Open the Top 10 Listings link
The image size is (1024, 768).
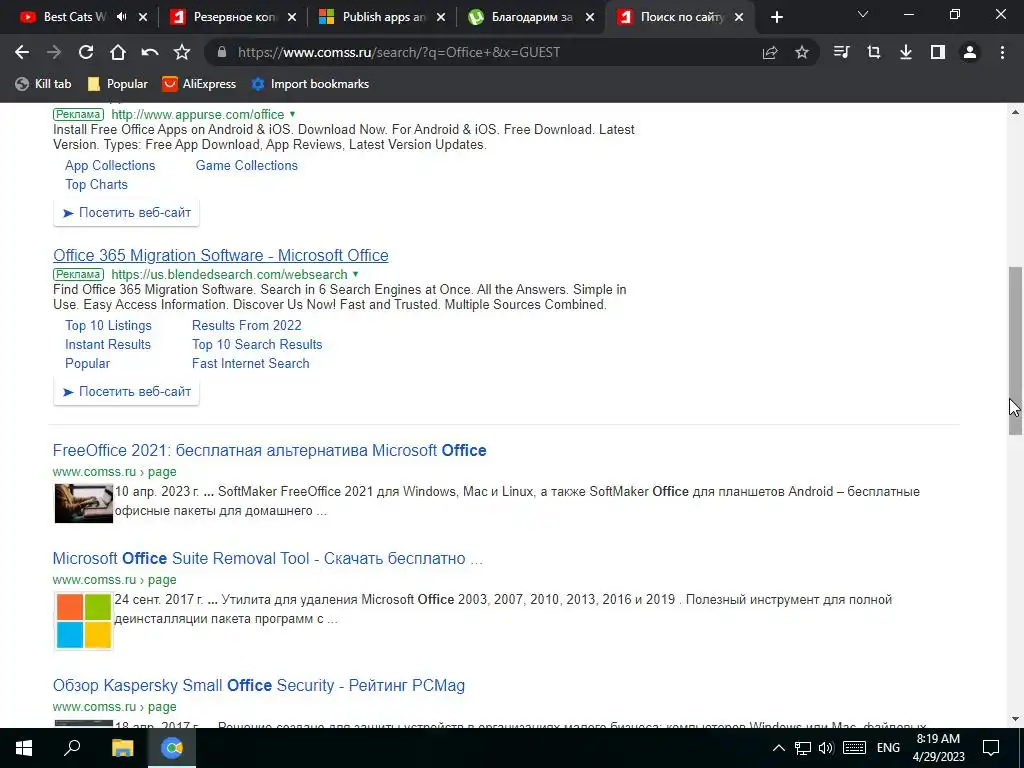[x=108, y=325]
